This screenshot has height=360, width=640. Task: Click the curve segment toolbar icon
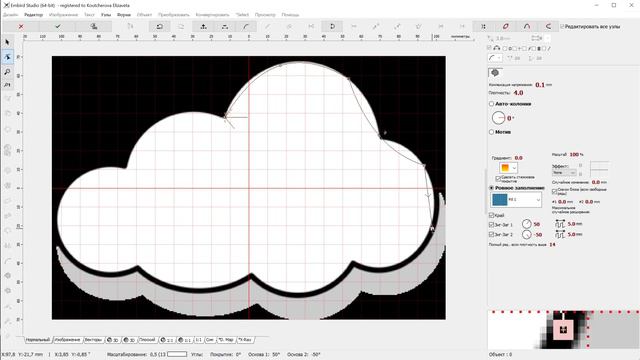tap(246, 27)
